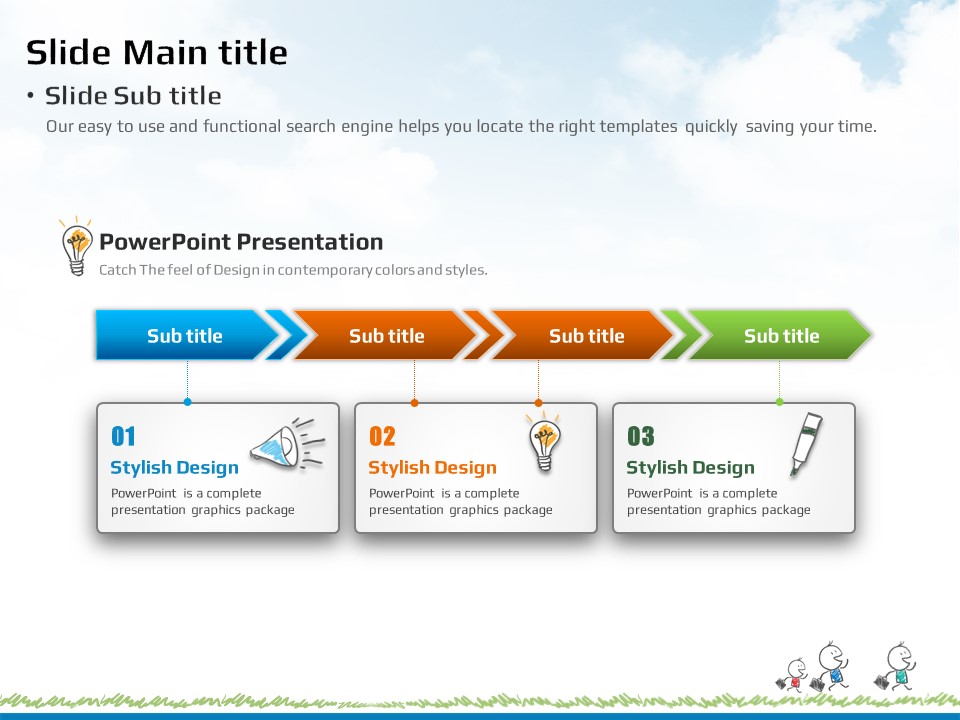Select the first orange Sub title arrow
Image resolution: width=960 pixels, height=720 pixels.
[x=386, y=336]
